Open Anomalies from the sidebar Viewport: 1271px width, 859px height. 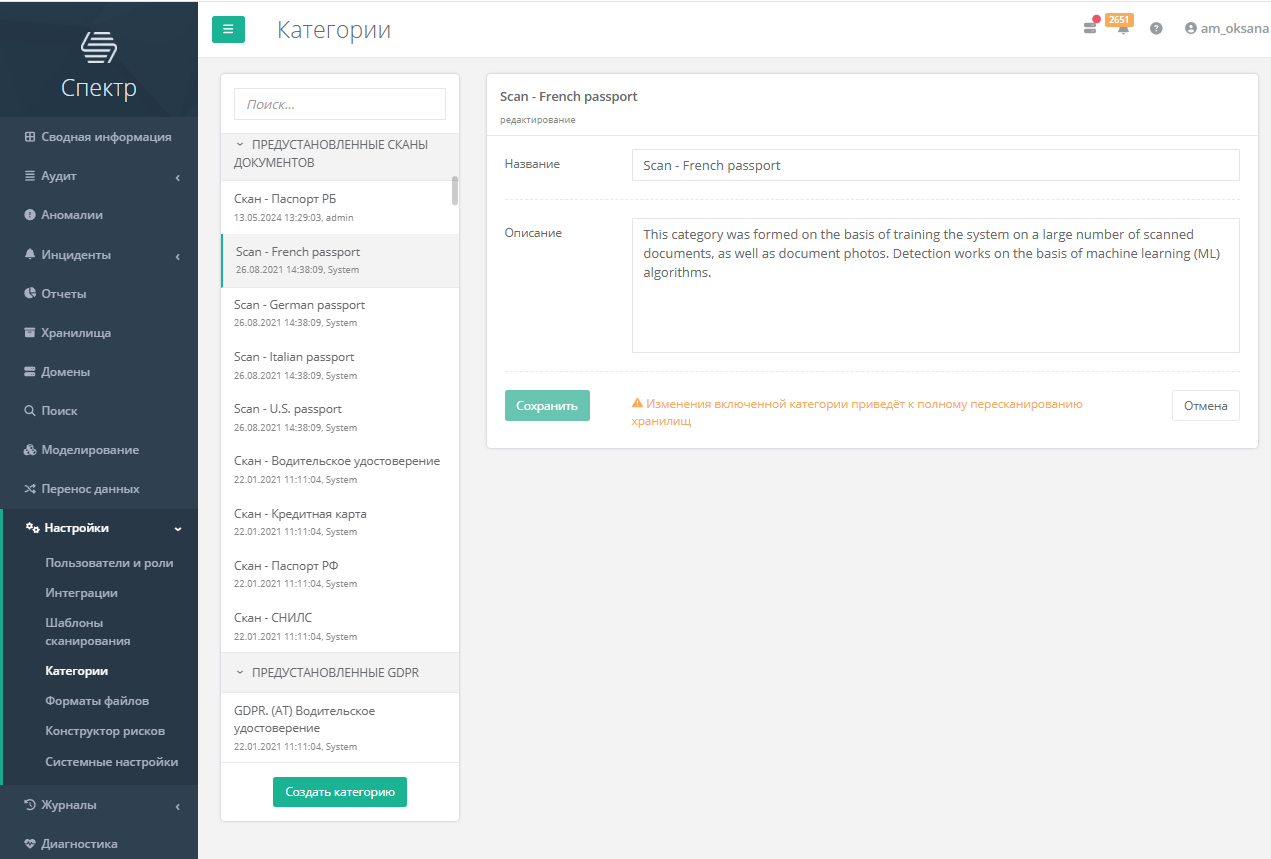coord(72,215)
